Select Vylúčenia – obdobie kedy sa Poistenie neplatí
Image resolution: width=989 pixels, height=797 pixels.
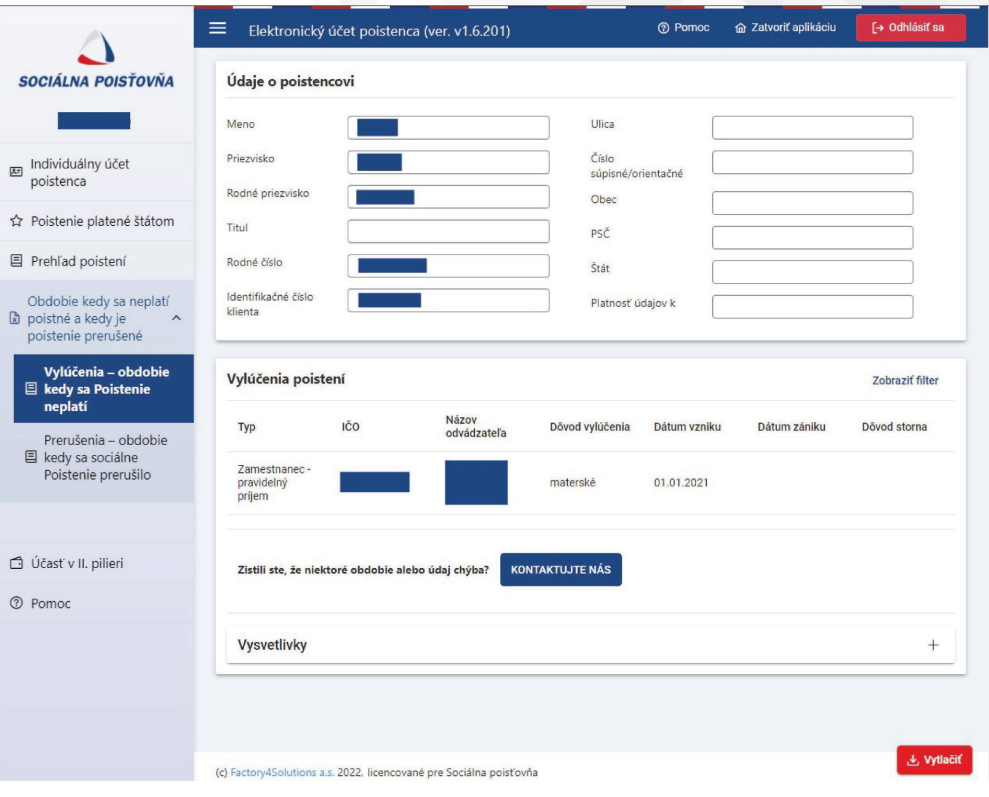pyautogui.click(x=106, y=389)
